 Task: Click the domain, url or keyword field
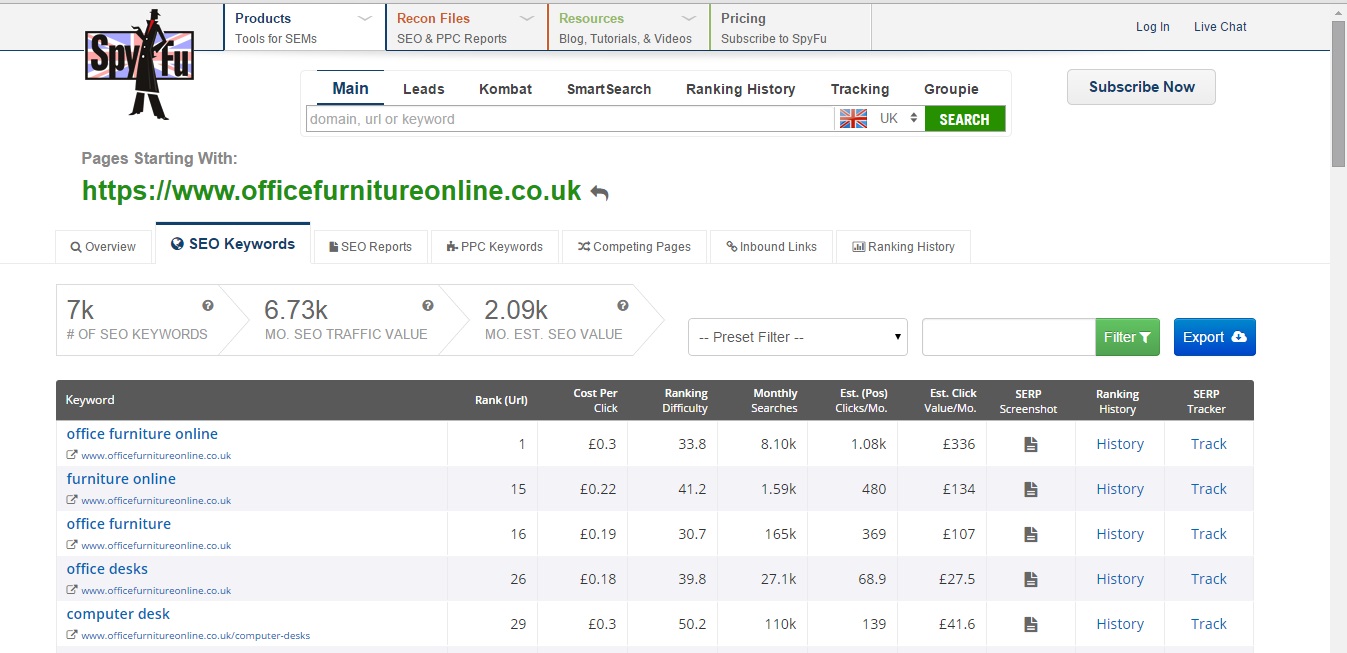pyautogui.click(x=569, y=119)
